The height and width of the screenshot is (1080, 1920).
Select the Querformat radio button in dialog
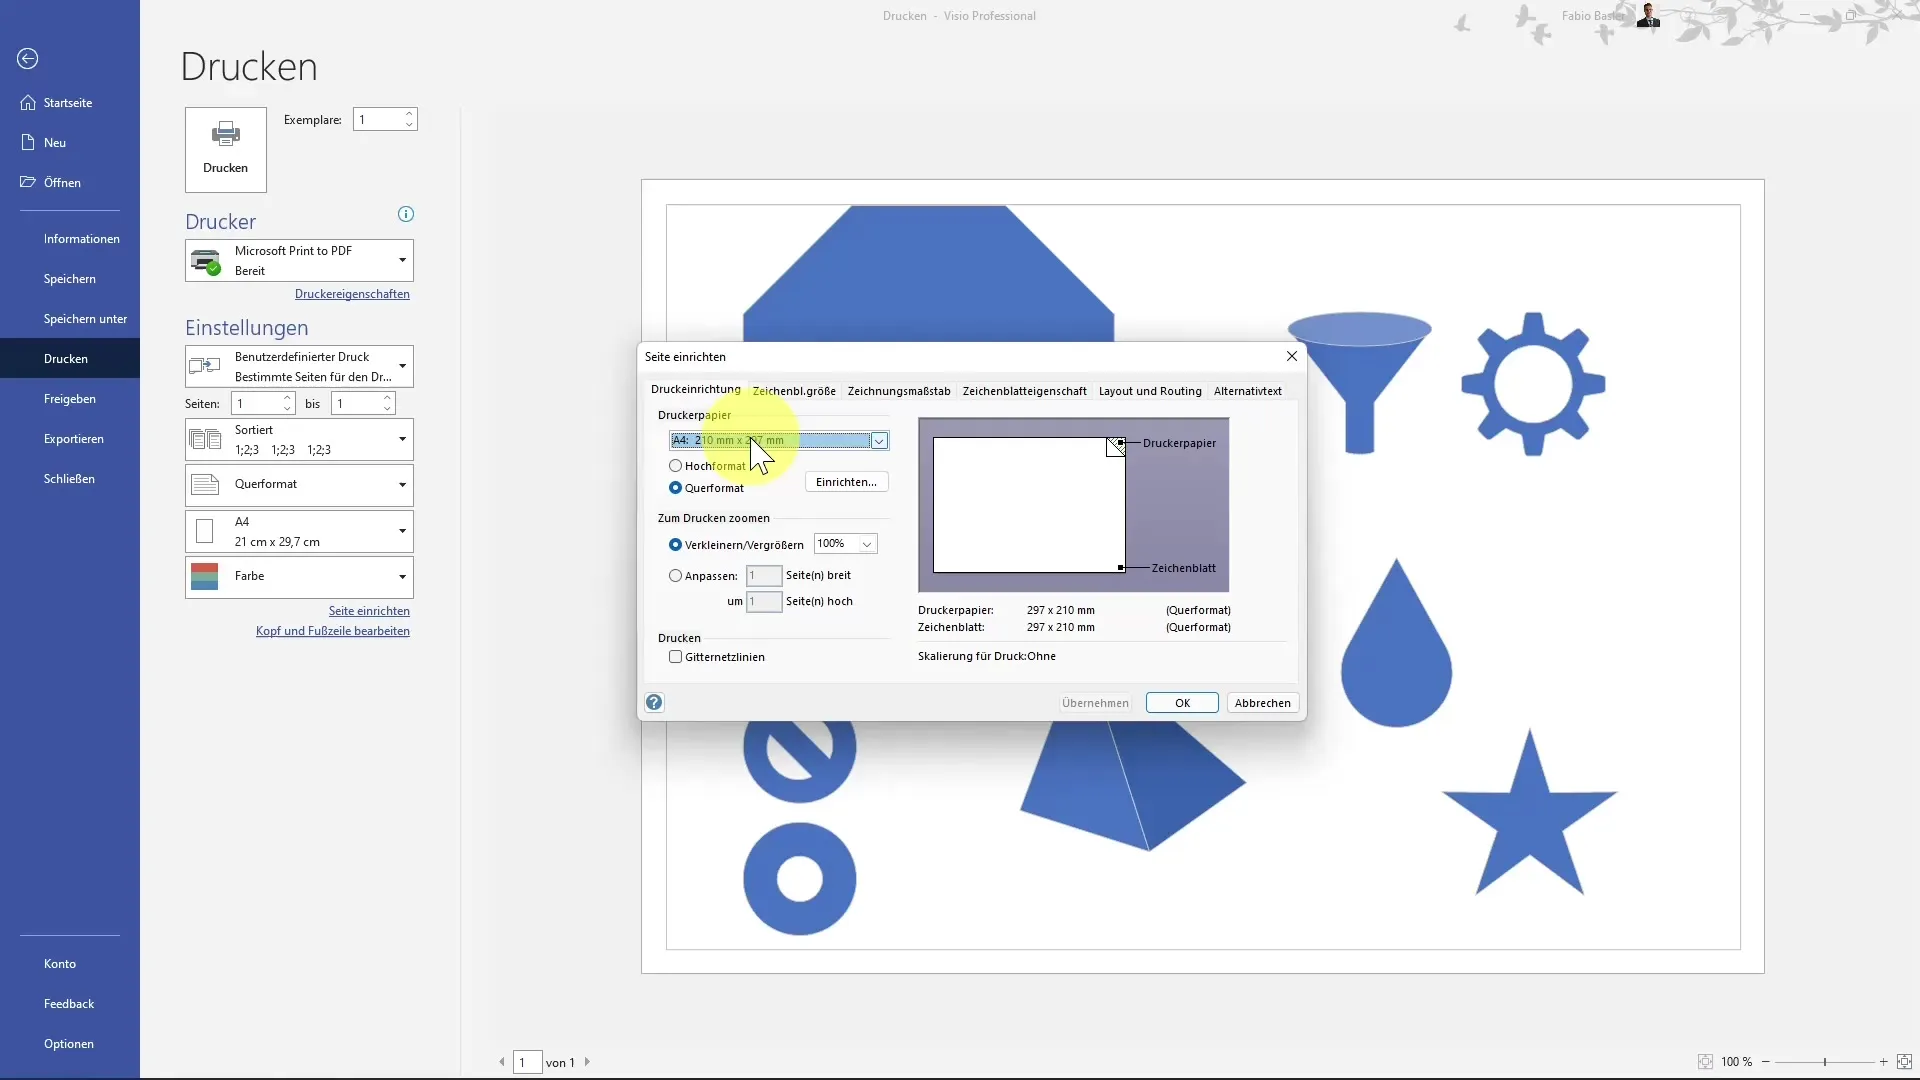coord(676,488)
